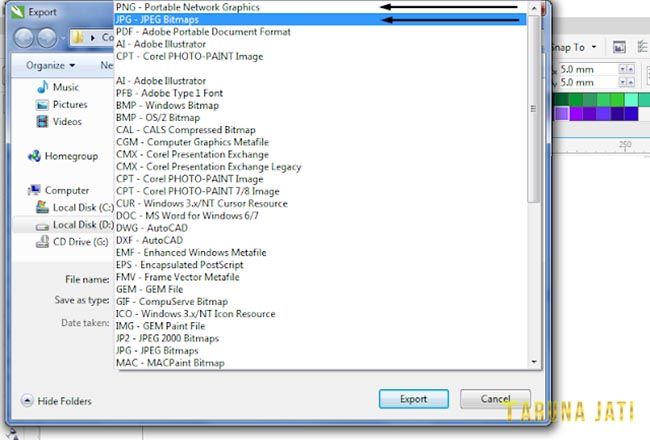Open Music library in navigation pane

tap(58, 87)
